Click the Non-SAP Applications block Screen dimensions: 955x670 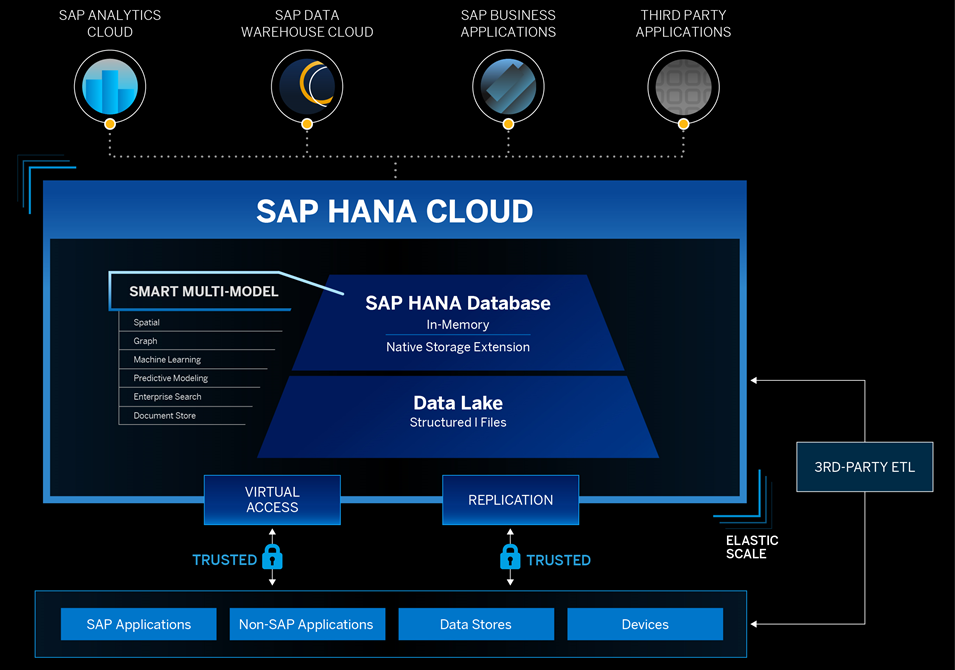click(307, 624)
